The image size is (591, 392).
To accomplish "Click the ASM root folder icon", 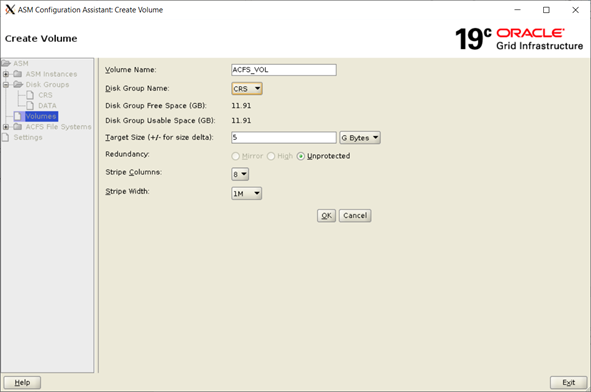I will [6, 63].
